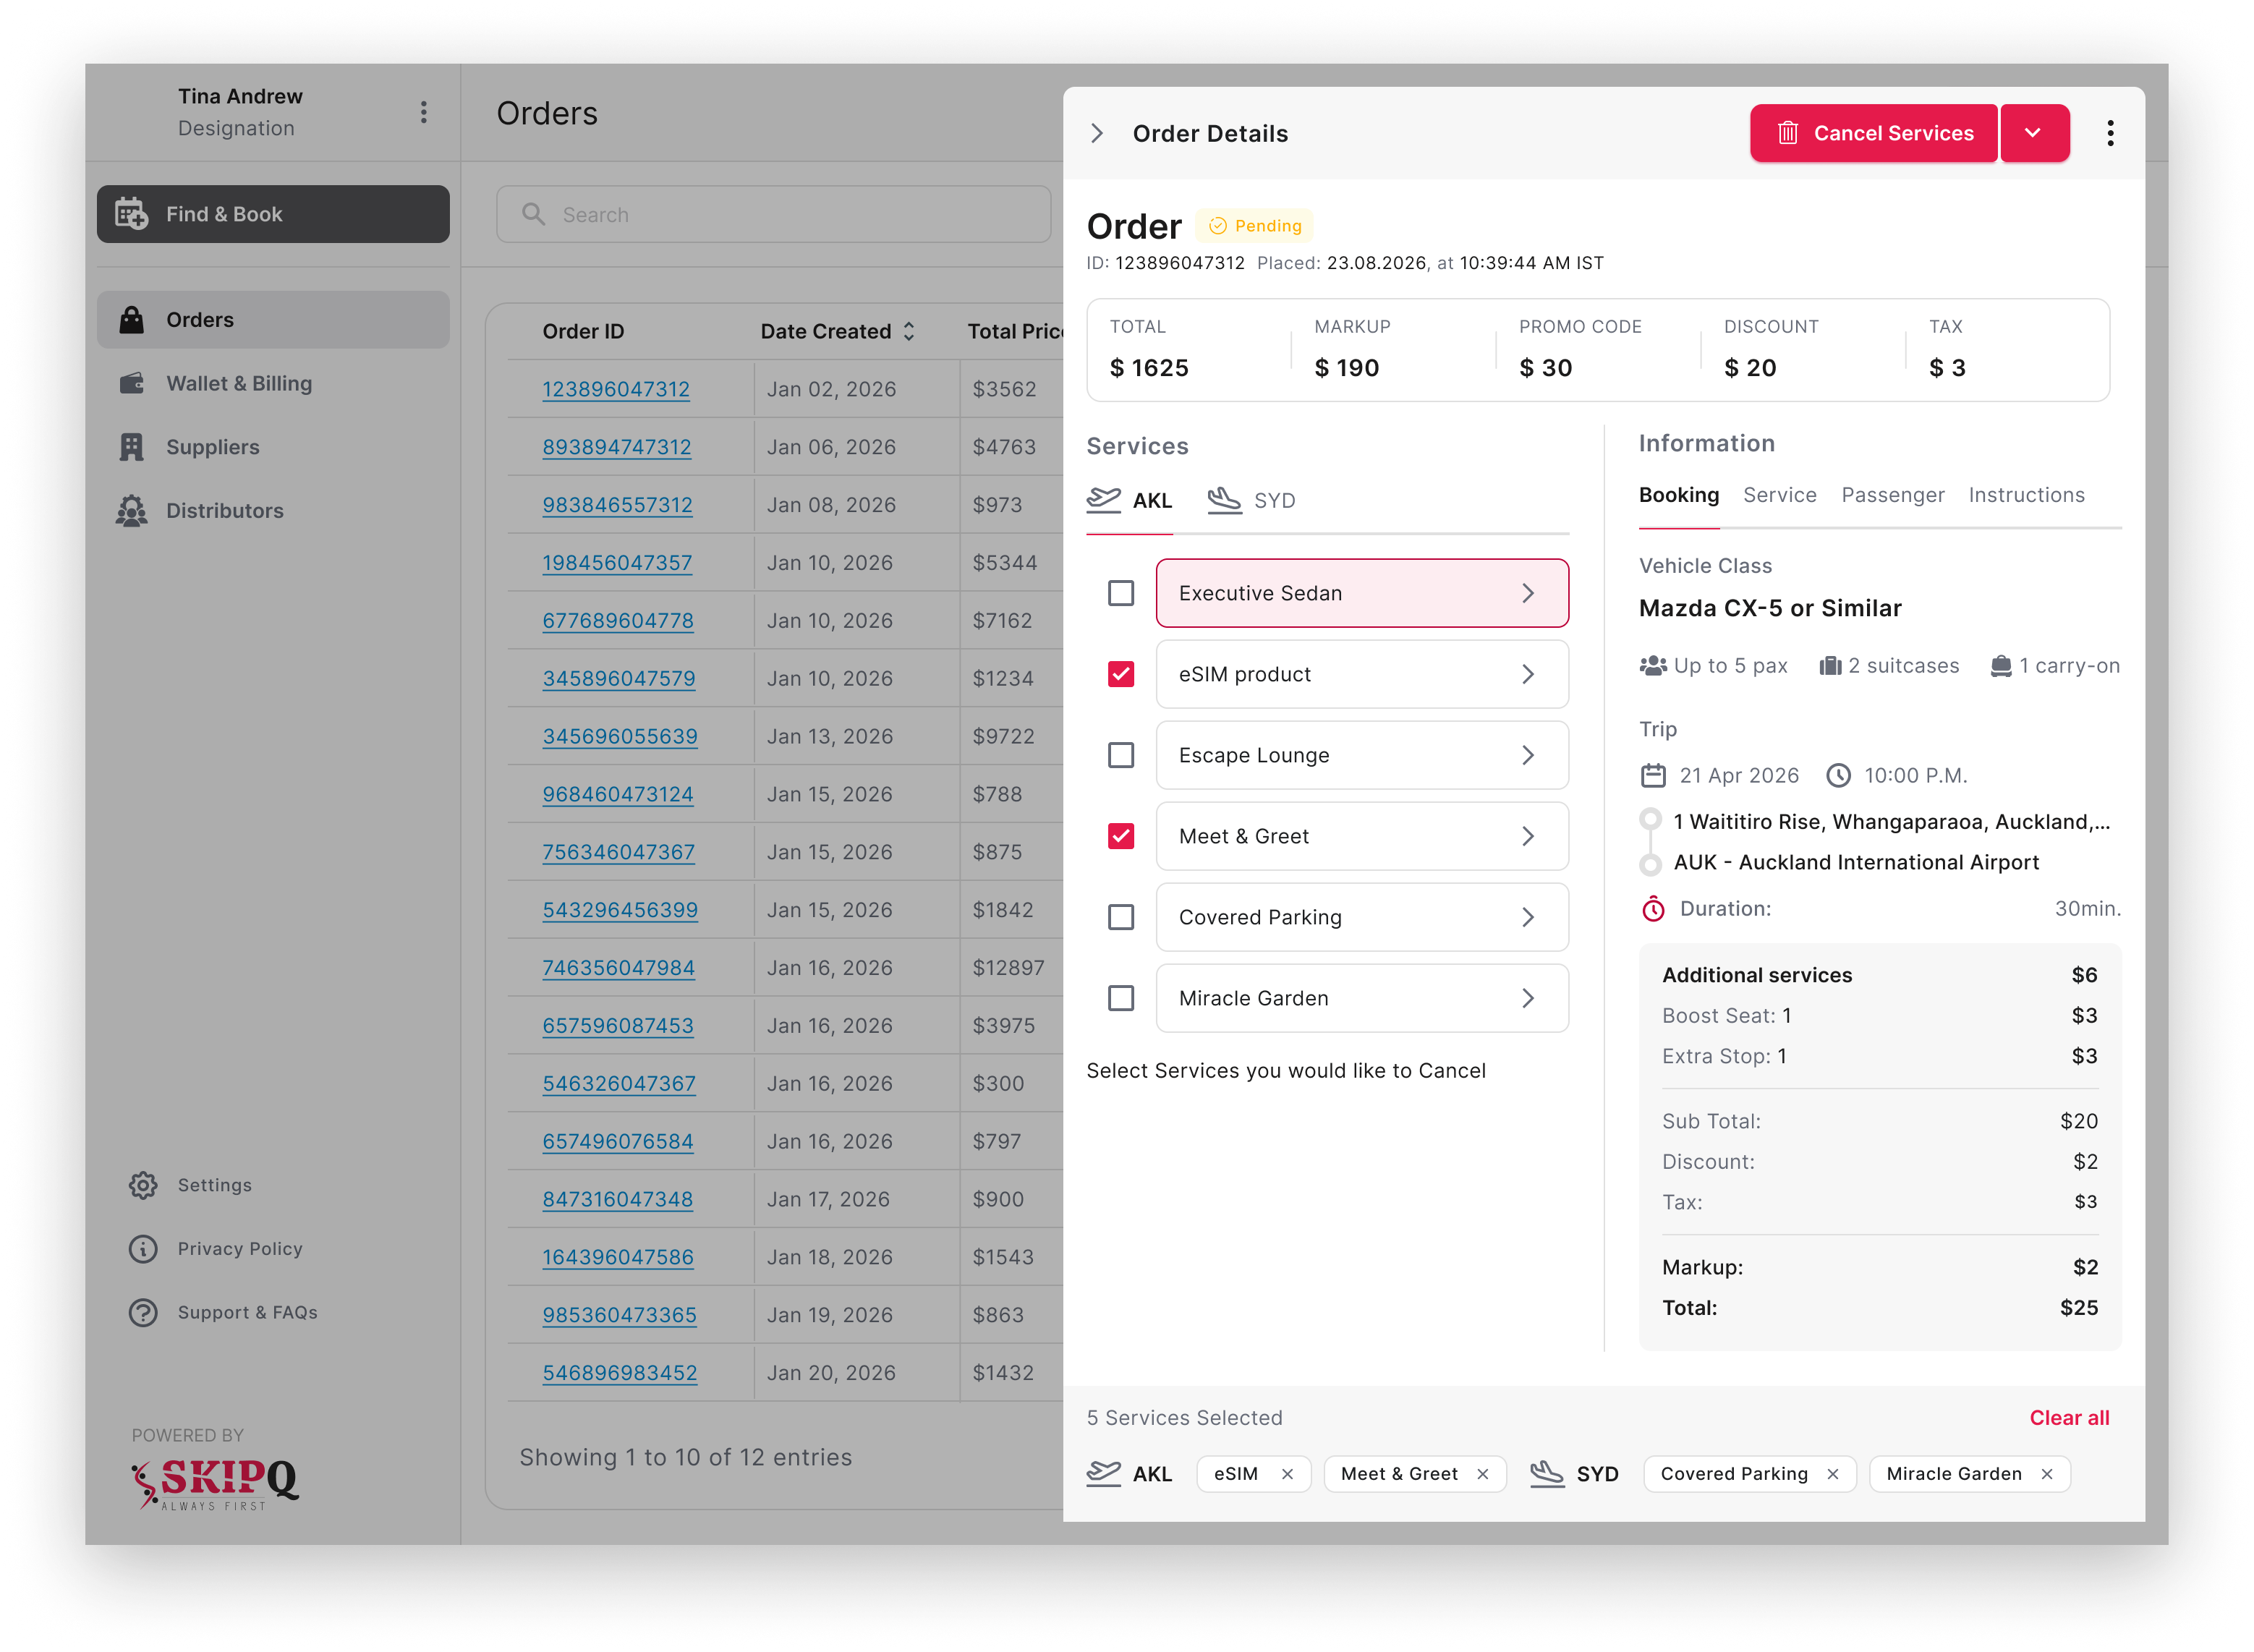Click the Privacy Policy info icon

click(x=143, y=1249)
